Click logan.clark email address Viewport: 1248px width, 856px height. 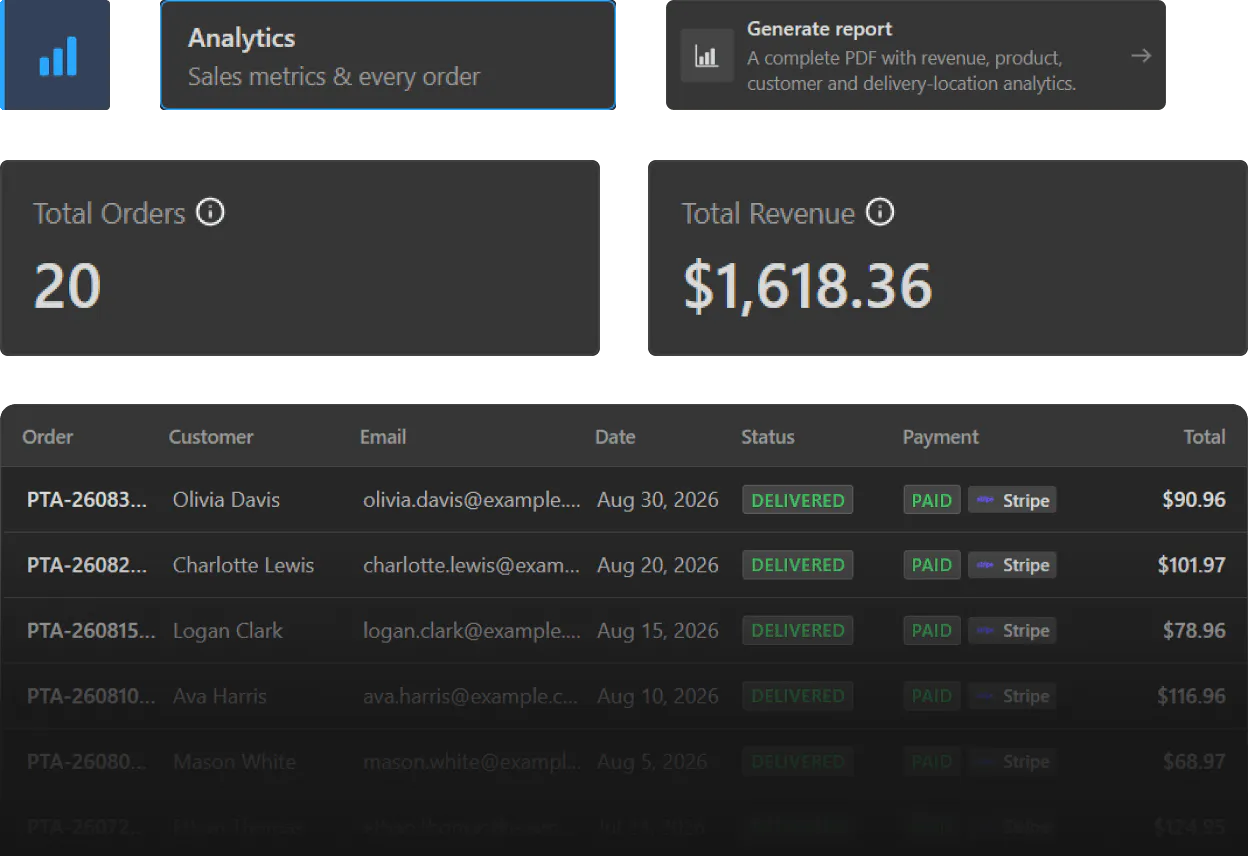pos(472,631)
